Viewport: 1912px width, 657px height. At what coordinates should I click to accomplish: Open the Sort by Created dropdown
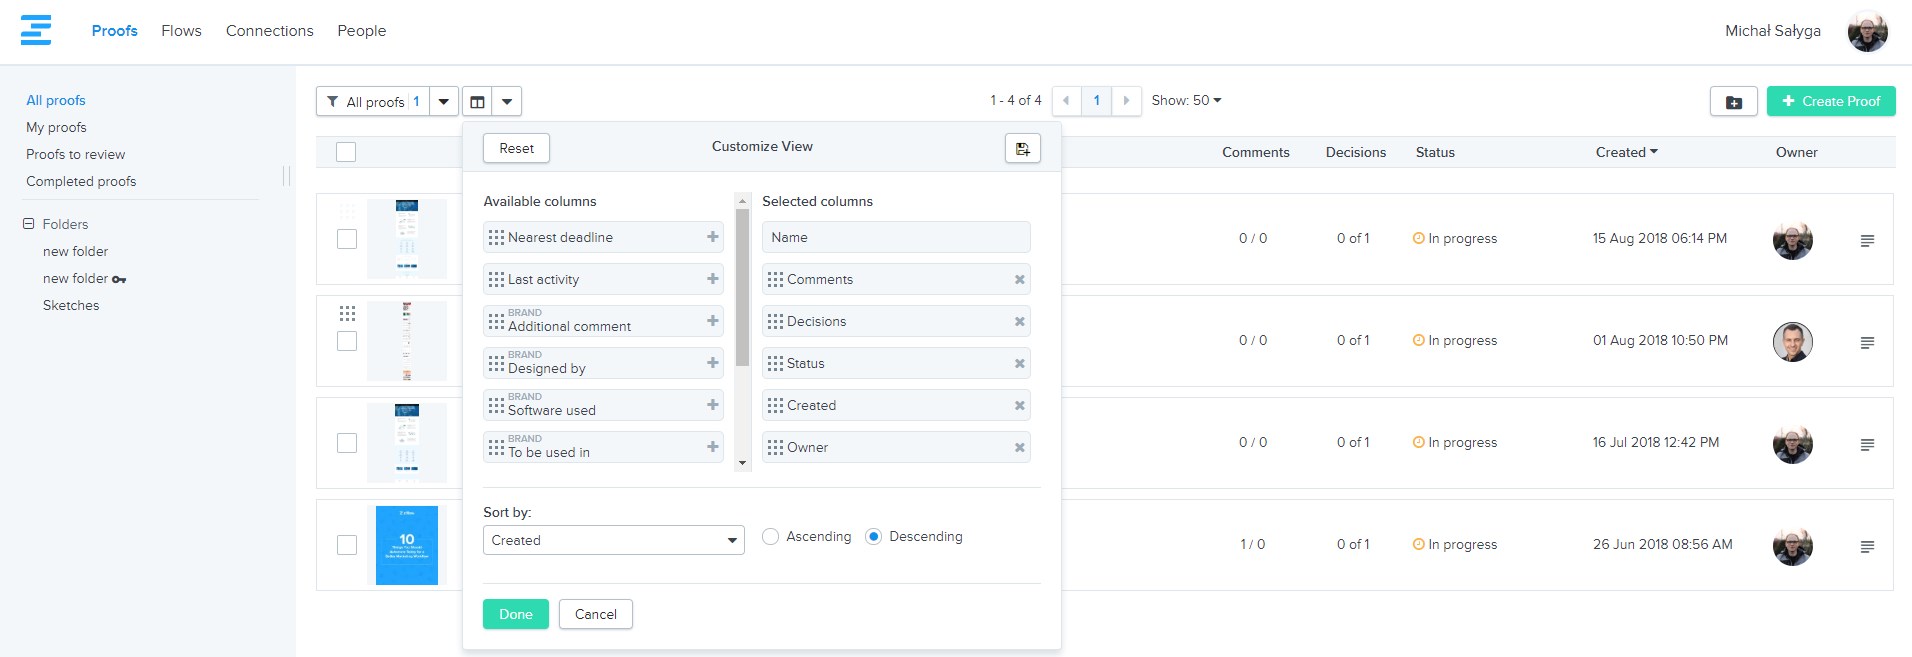613,540
